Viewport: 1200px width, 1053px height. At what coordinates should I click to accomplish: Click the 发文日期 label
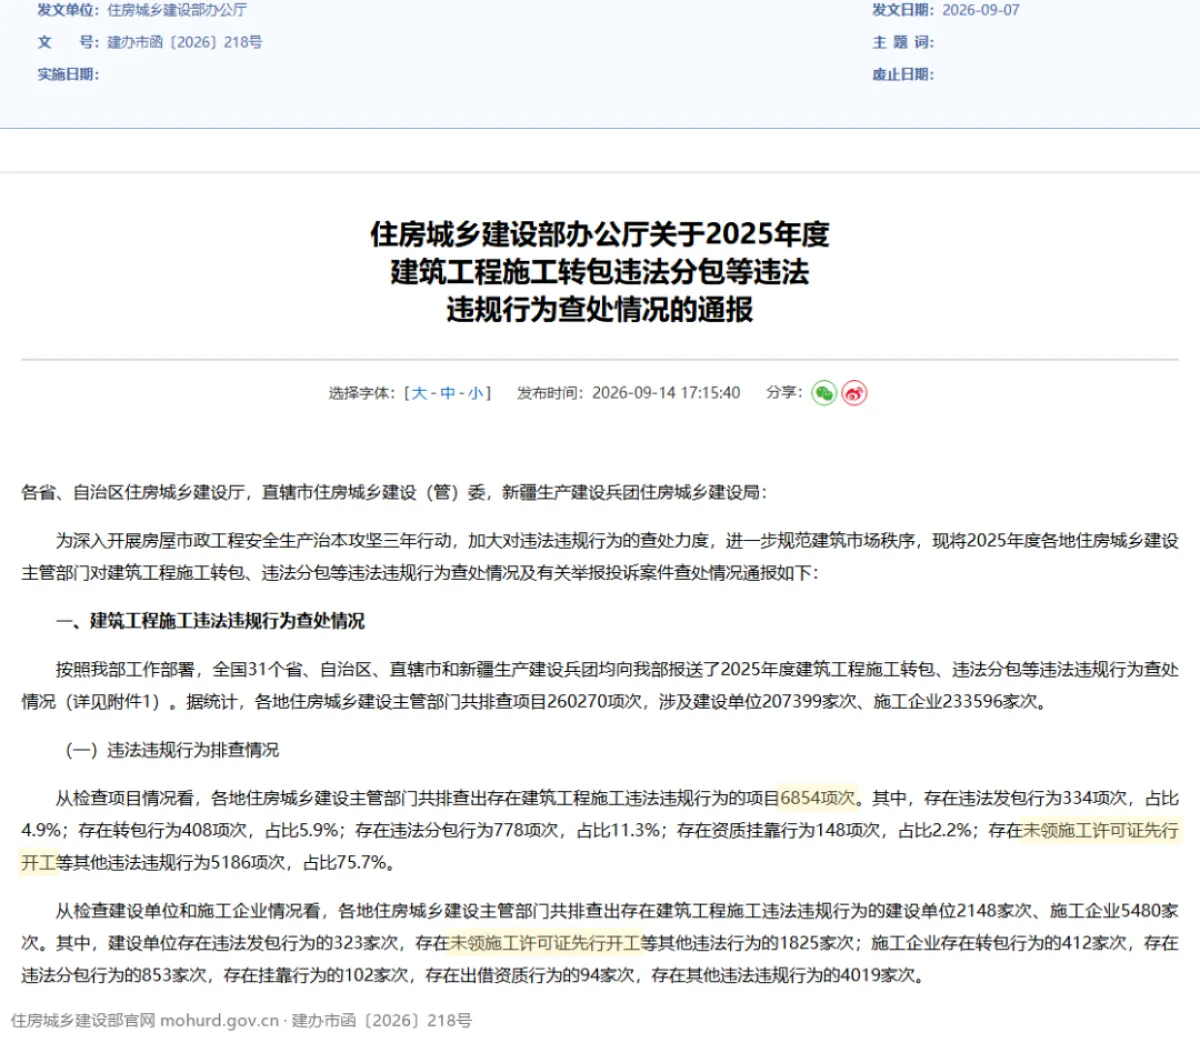(903, 10)
